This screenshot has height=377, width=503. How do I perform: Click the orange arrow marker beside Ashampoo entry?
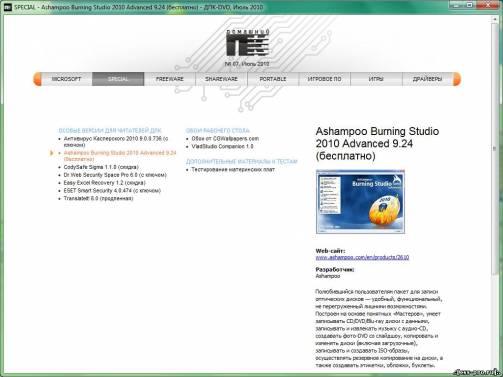(x=51, y=153)
